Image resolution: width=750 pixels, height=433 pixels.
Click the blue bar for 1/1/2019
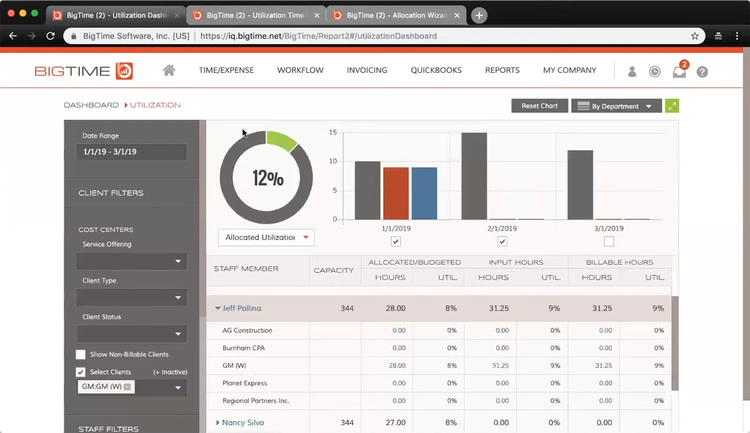coord(424,193)
